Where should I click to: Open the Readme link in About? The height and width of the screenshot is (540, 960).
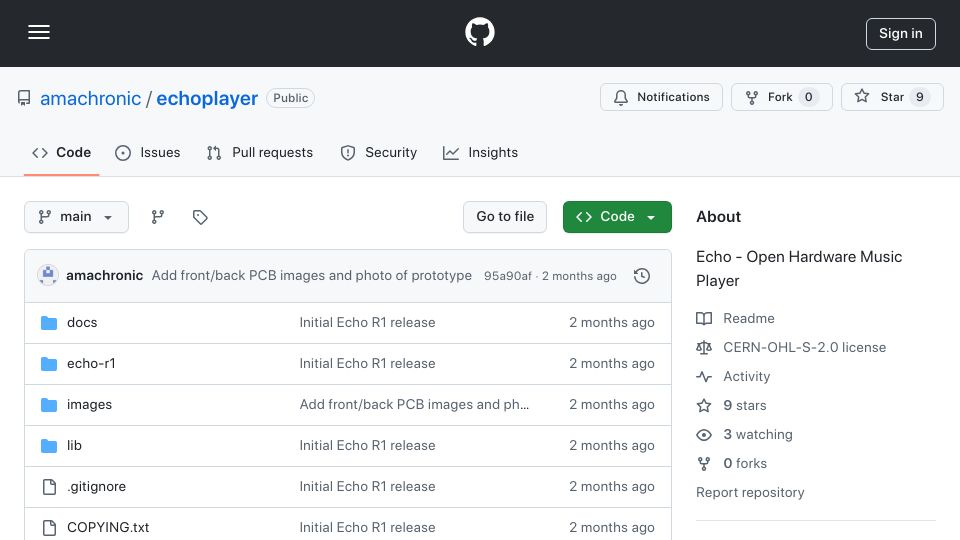pyautogui.click(x=749, y=318)
